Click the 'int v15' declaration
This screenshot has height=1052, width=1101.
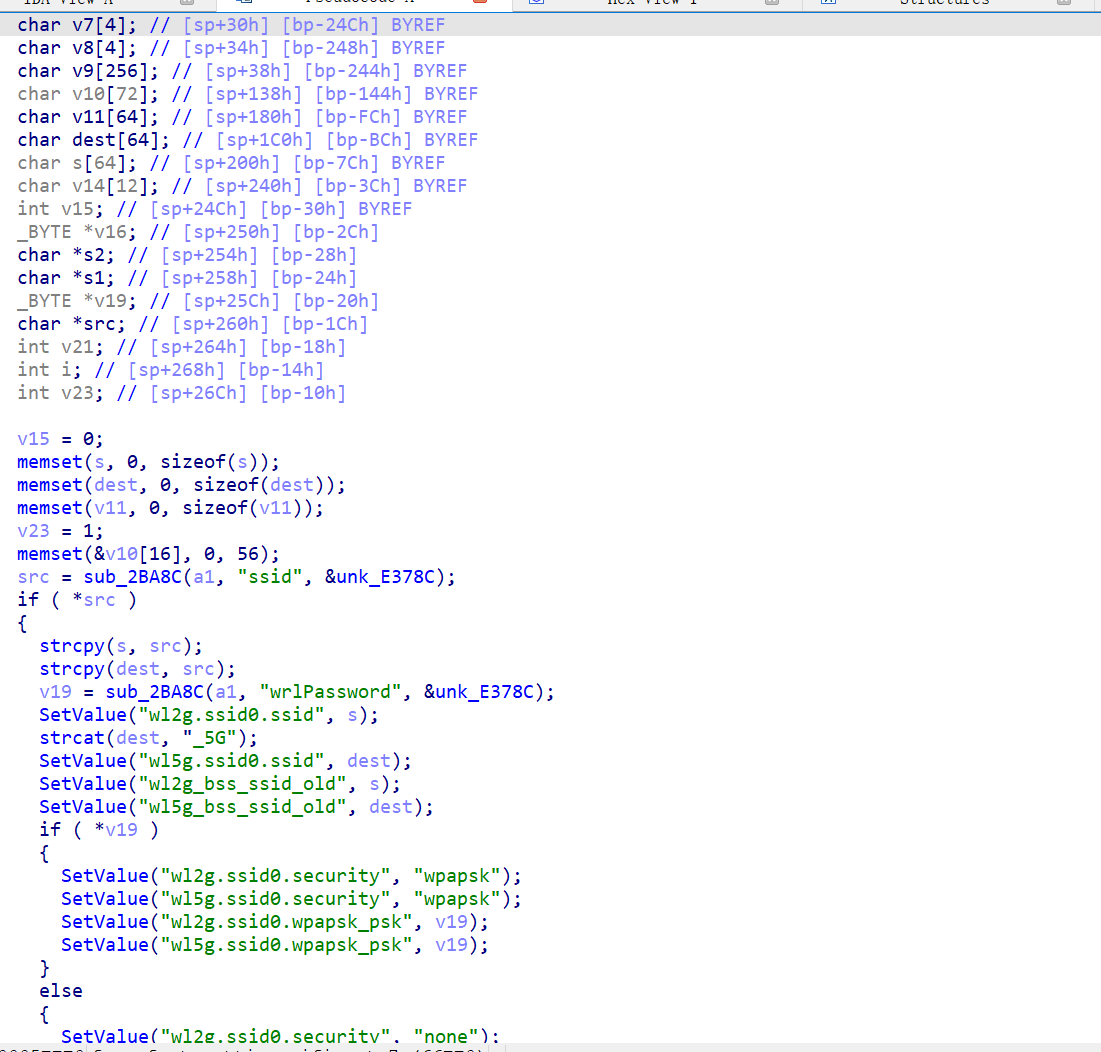(x=215, y=209)
